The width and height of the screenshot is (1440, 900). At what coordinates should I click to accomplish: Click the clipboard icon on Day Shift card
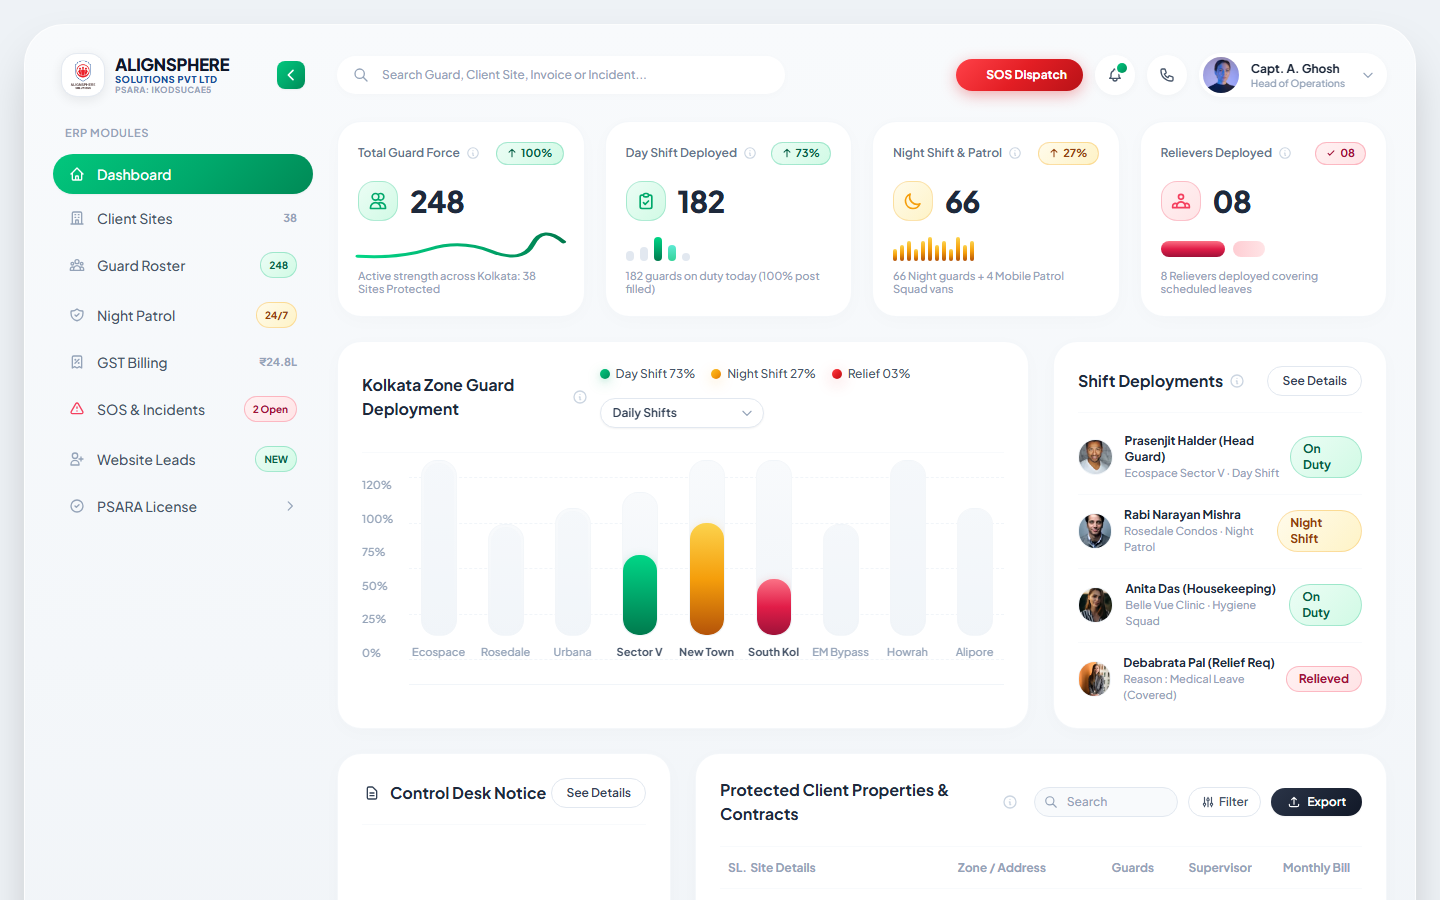coord(646,202)
